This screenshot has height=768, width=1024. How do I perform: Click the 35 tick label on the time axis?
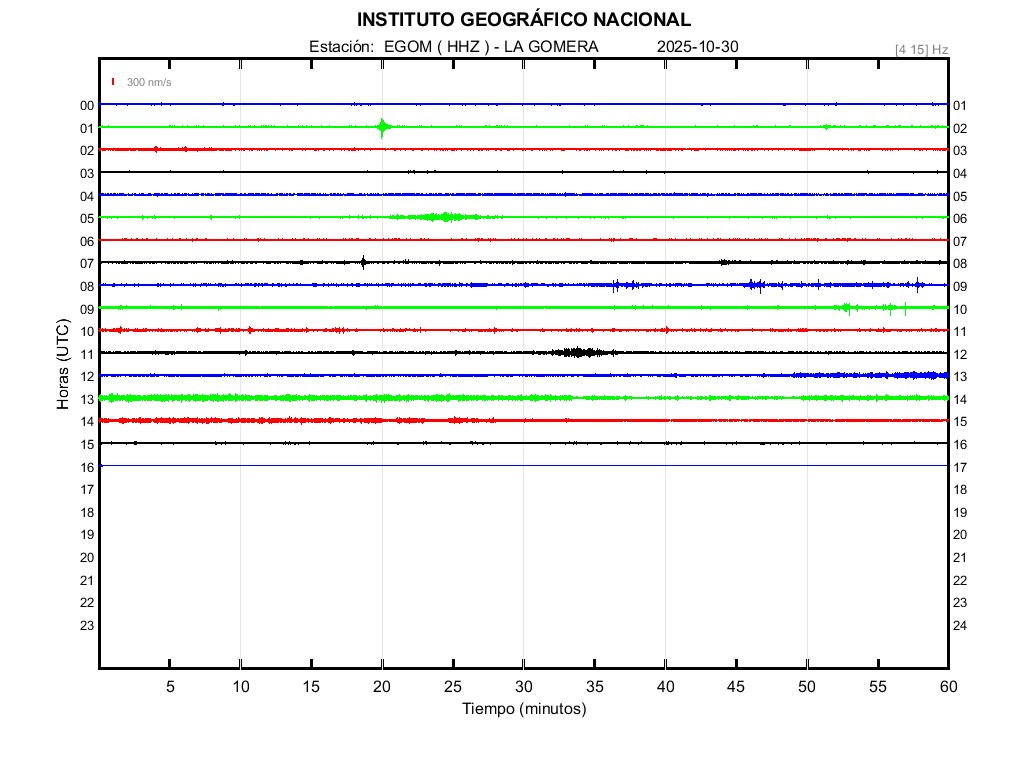[x=594, y=686]
